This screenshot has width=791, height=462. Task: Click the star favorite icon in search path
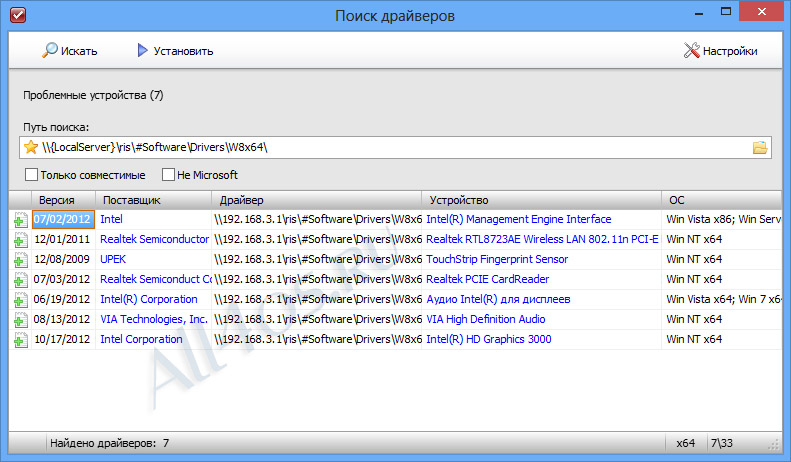[31, 147]
